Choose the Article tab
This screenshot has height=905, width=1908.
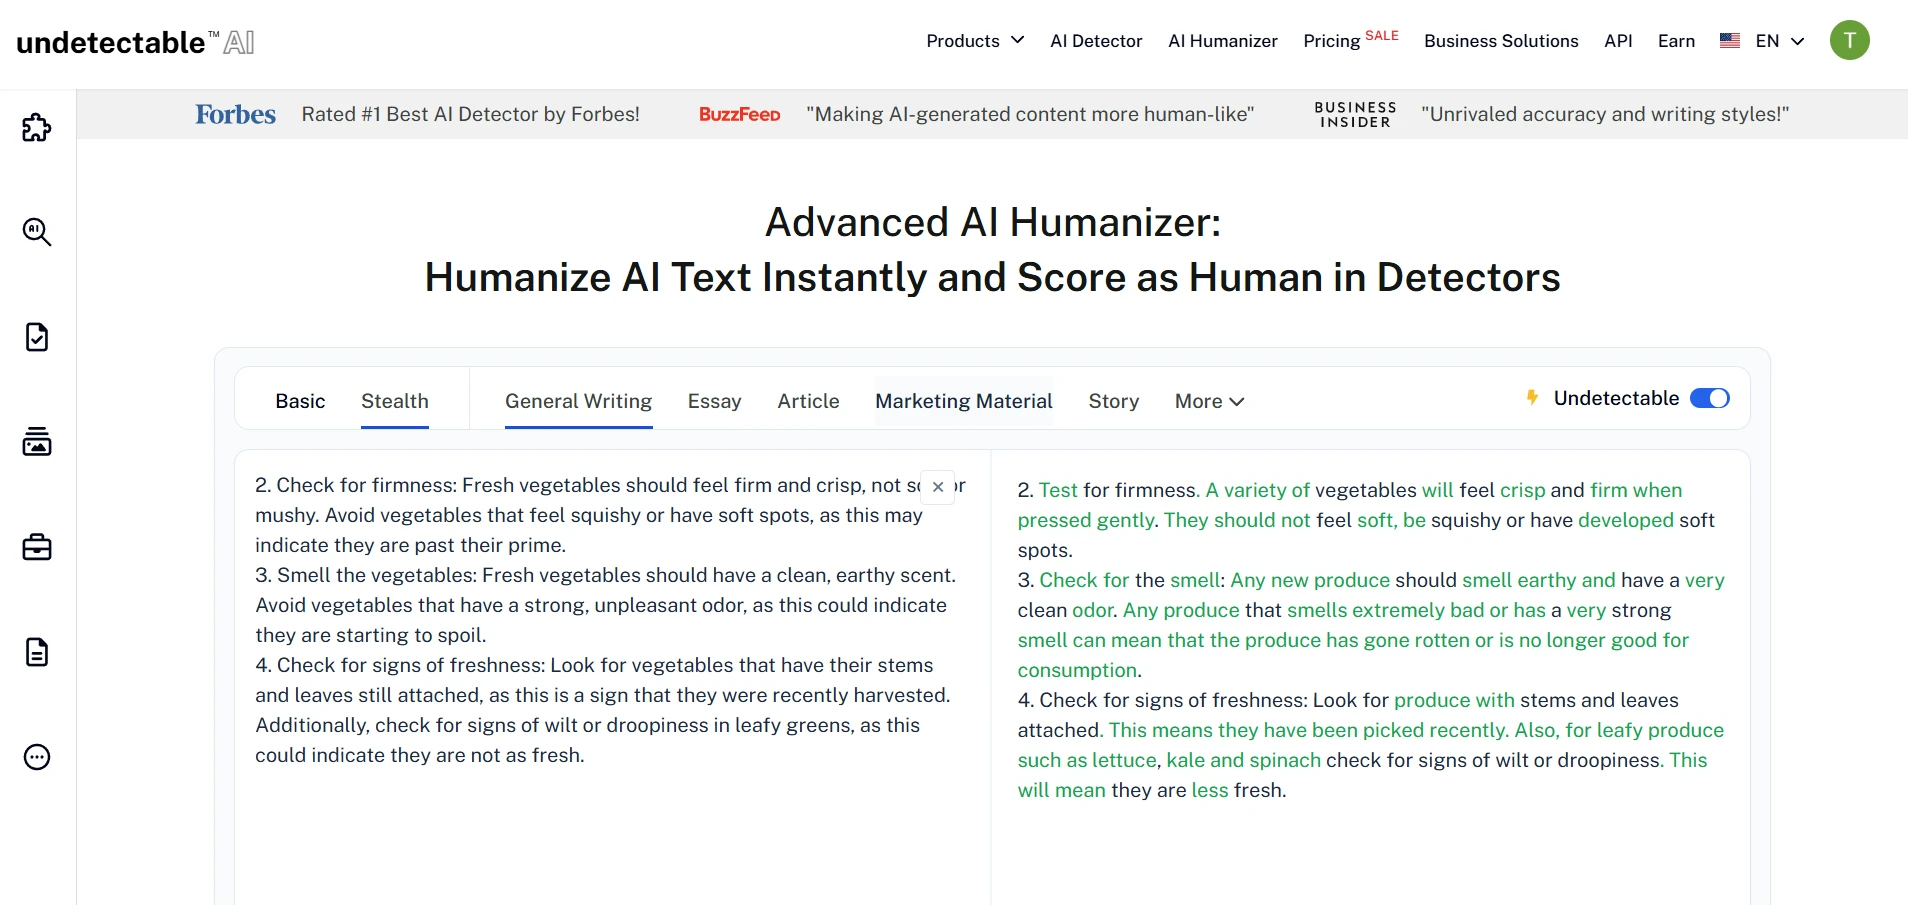click(x=808, y=401)
